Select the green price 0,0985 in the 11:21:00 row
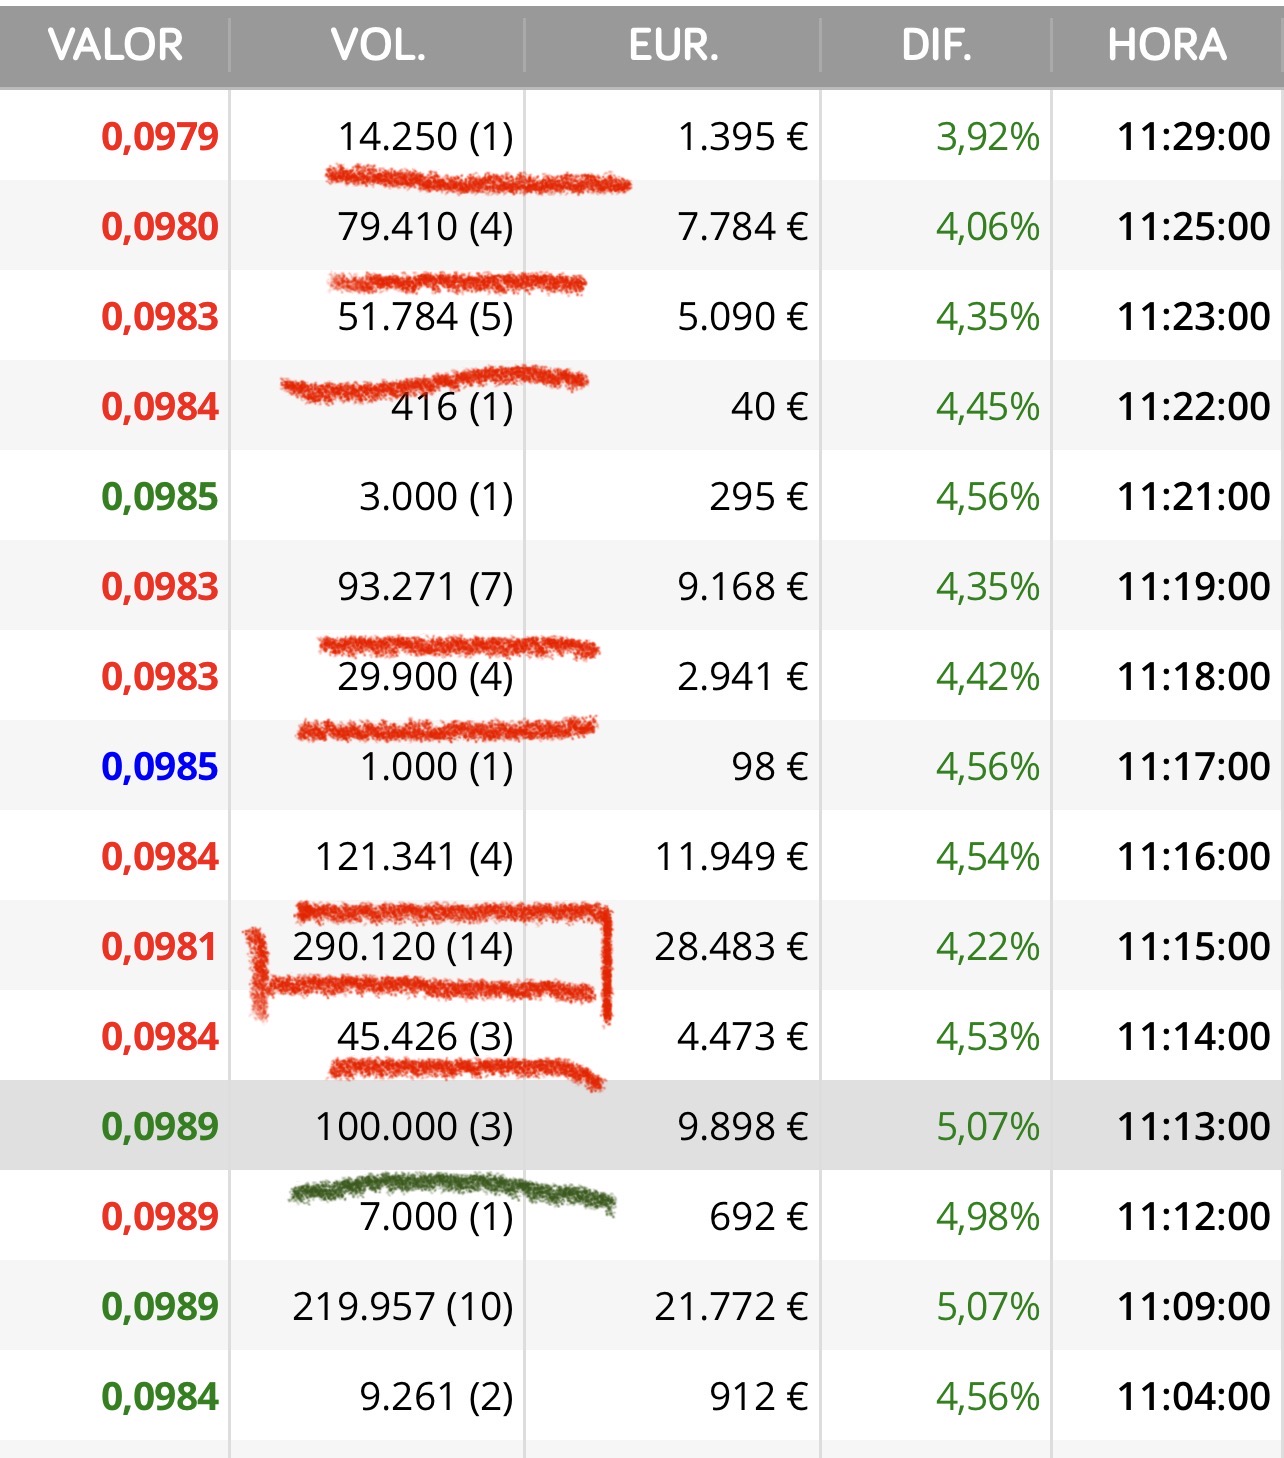 point(160,496)
